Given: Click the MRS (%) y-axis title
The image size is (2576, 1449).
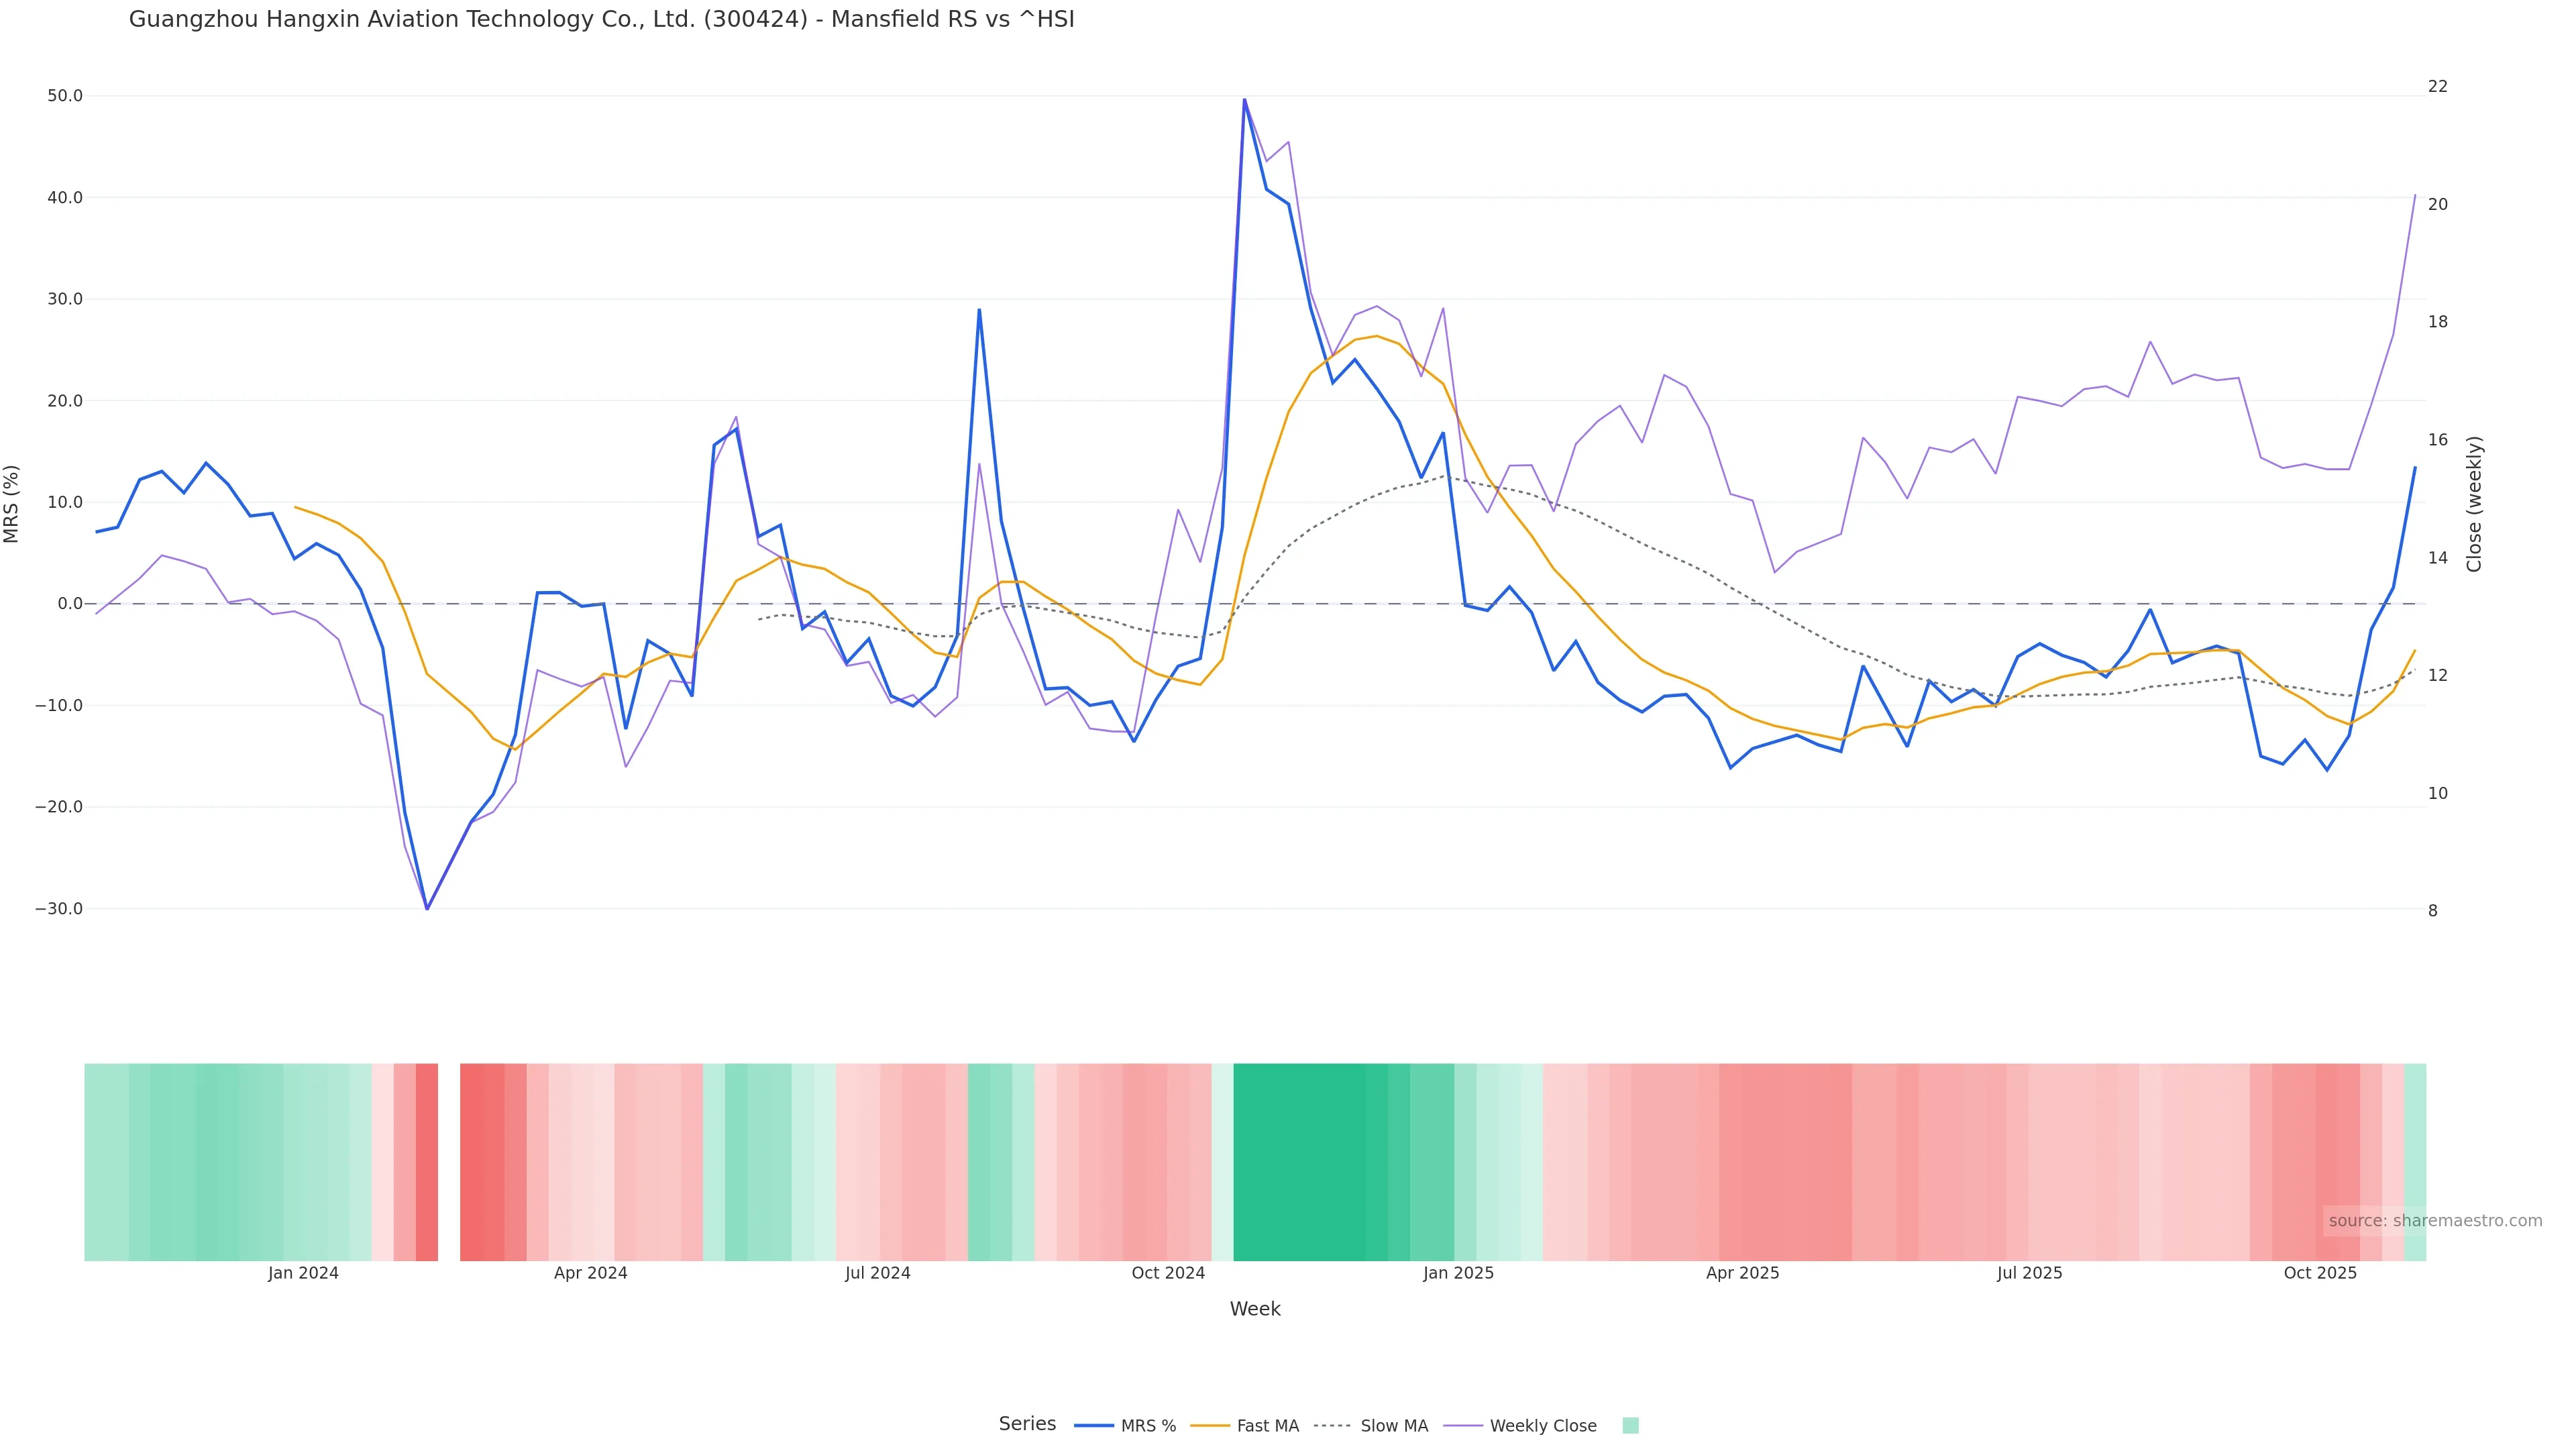Looking at the screenshot, I should (12, 504).
